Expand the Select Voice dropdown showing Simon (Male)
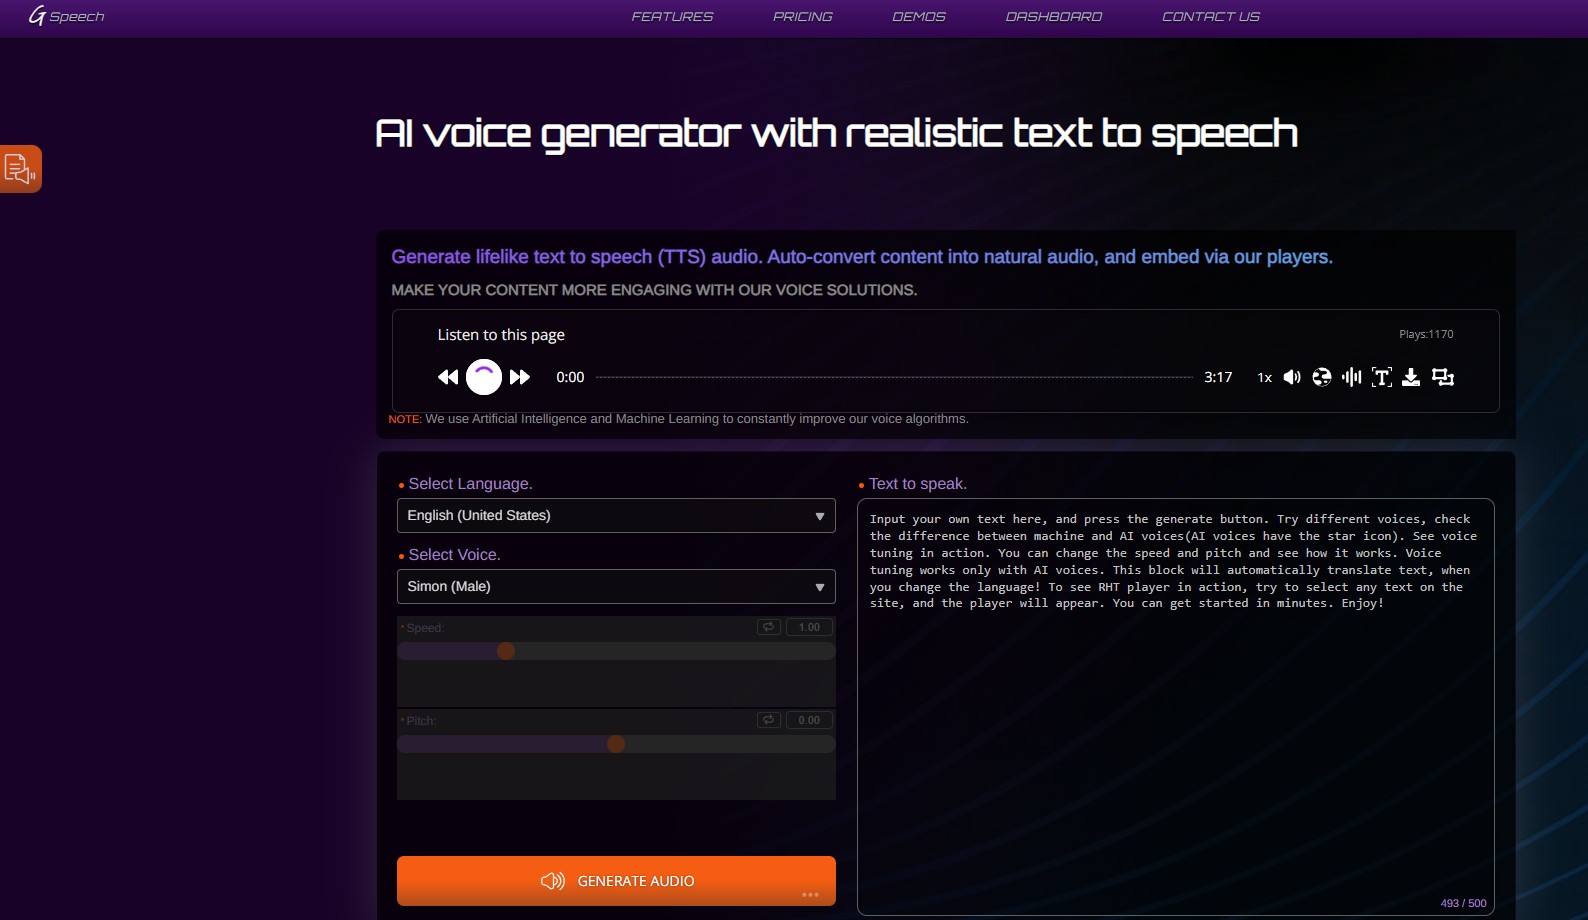 (x=616, y=587)
